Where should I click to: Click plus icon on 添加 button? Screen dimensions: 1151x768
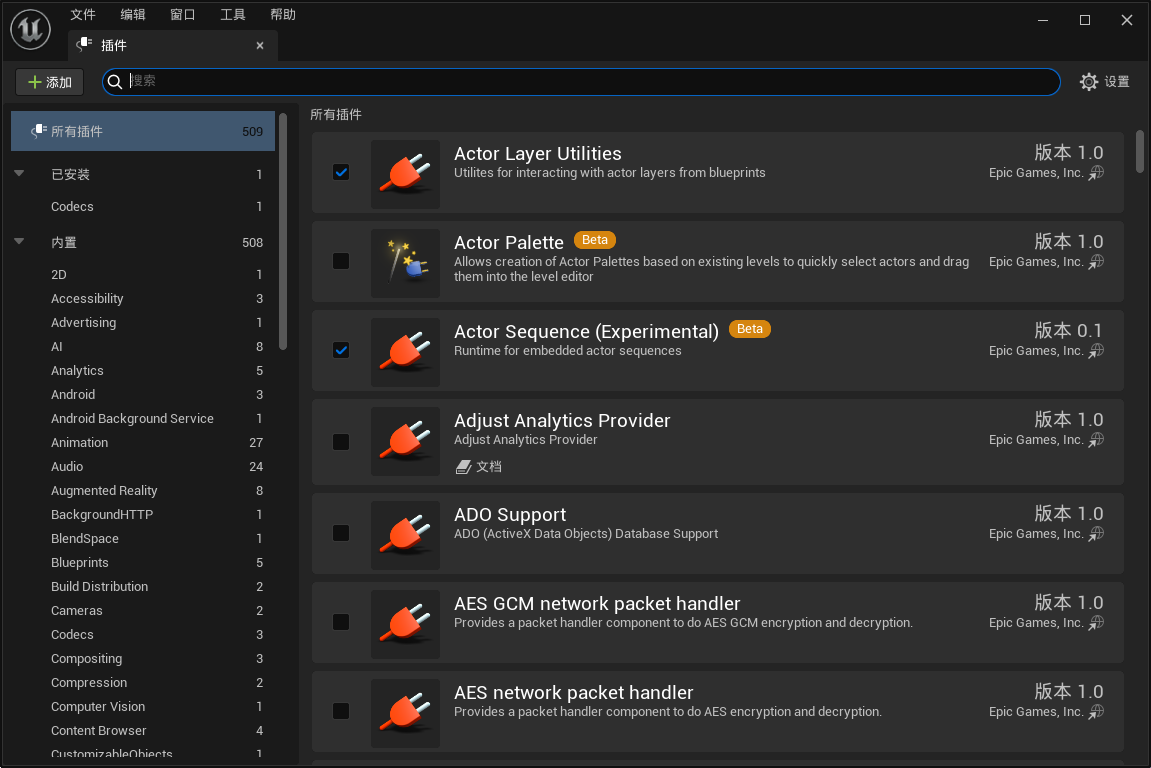click(x=35, y=82)
